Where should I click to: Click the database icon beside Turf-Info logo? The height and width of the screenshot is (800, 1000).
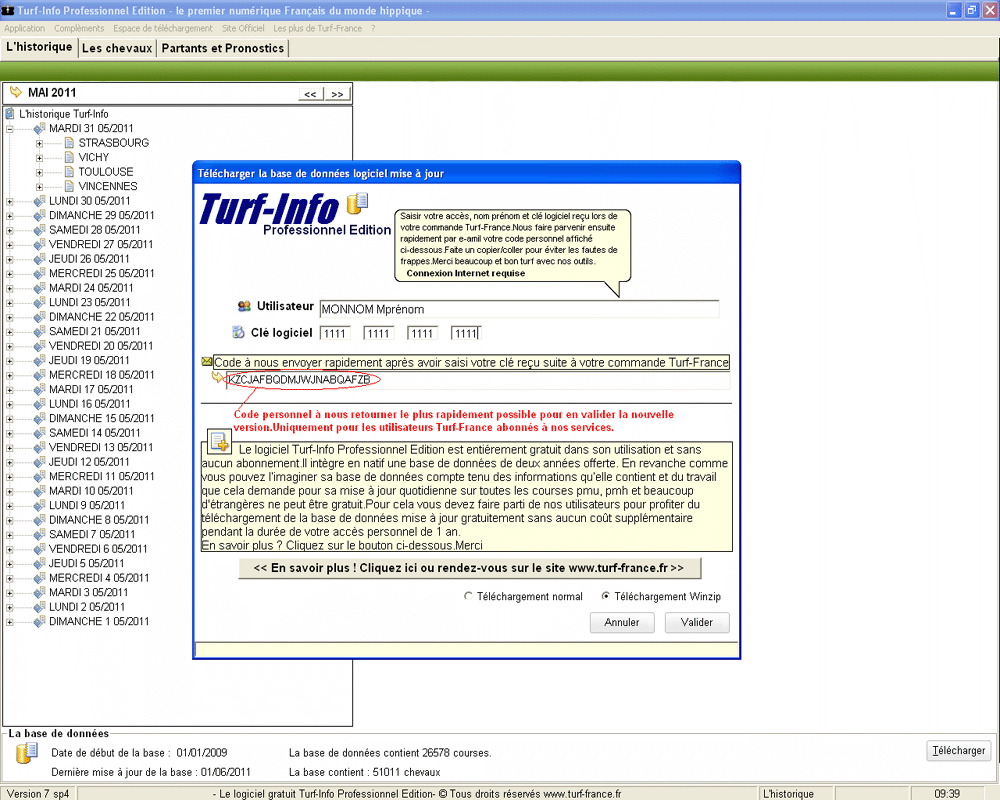357,203
